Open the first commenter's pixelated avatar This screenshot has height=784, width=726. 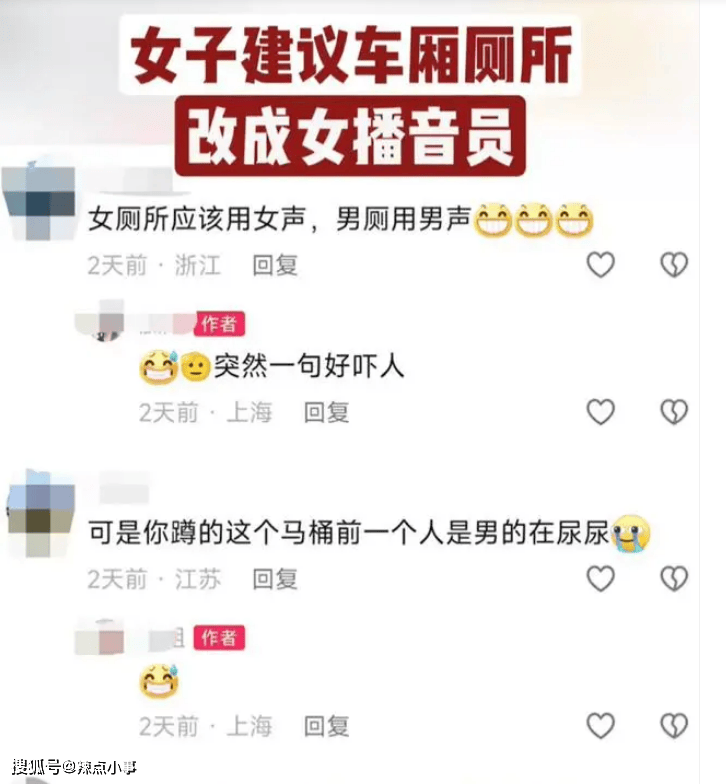[39, 202]
